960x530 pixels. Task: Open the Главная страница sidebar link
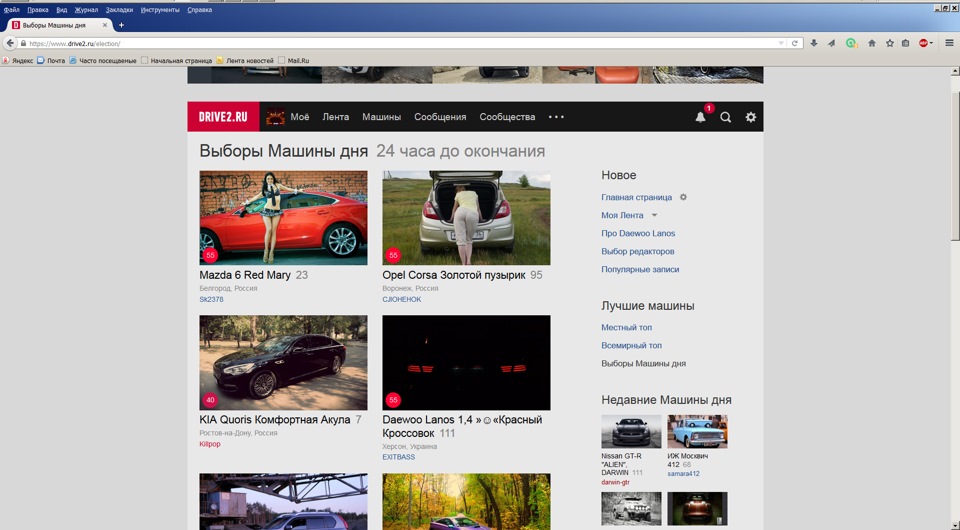pyautogui.click(x=636, y=197)
